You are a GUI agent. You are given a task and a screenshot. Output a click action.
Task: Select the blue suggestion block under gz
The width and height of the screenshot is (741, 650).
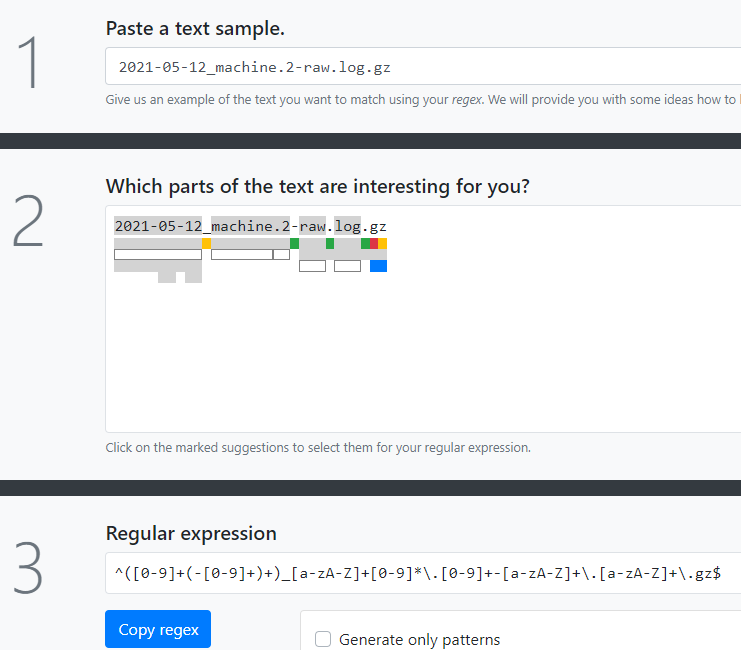(378, 266)
